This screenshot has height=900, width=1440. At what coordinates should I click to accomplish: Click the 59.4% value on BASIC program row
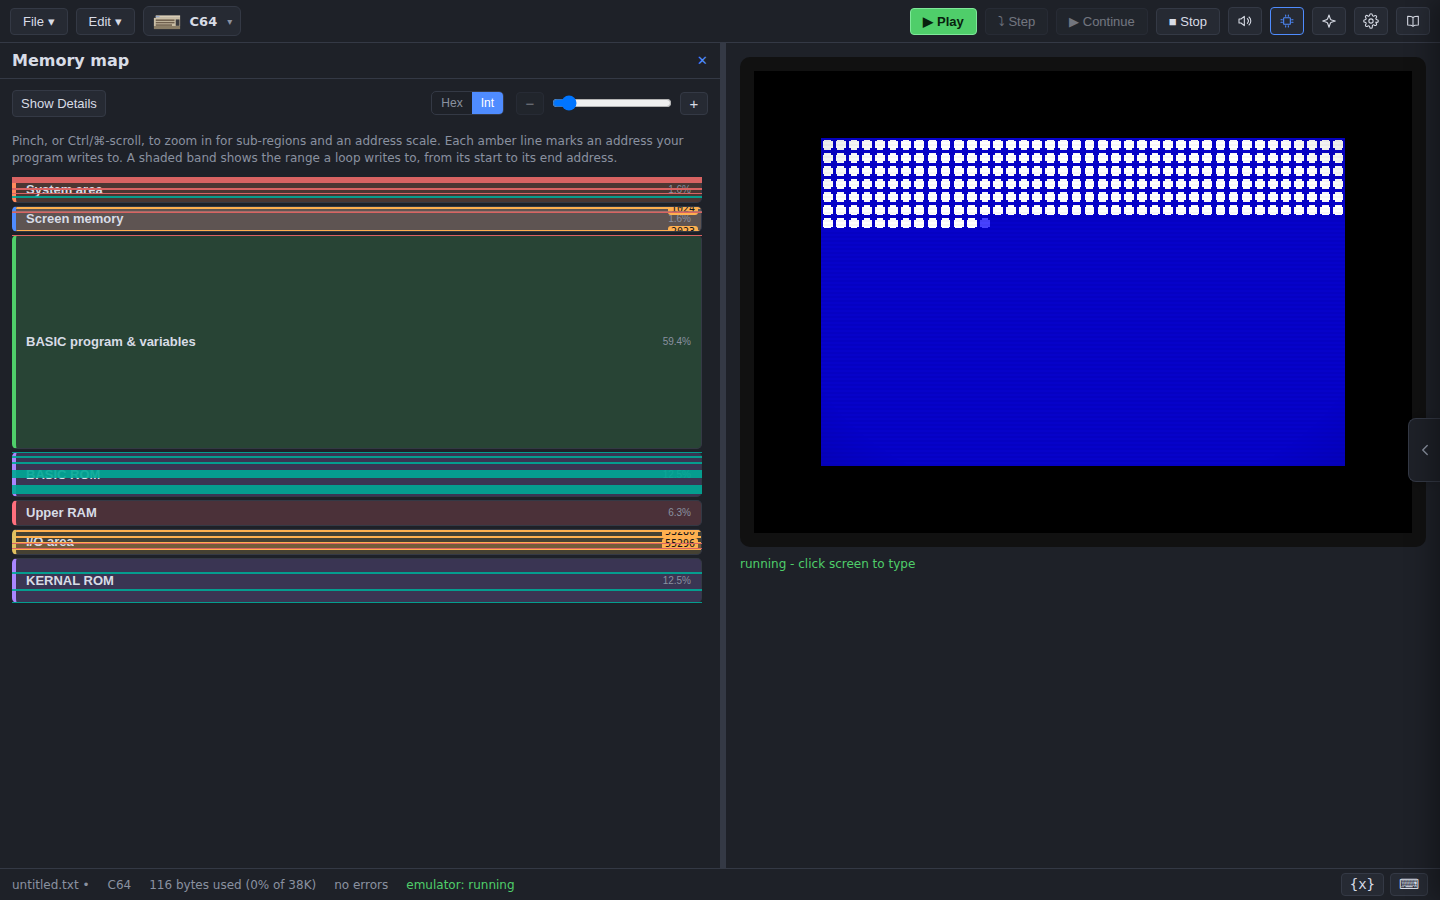pos(676,342)
